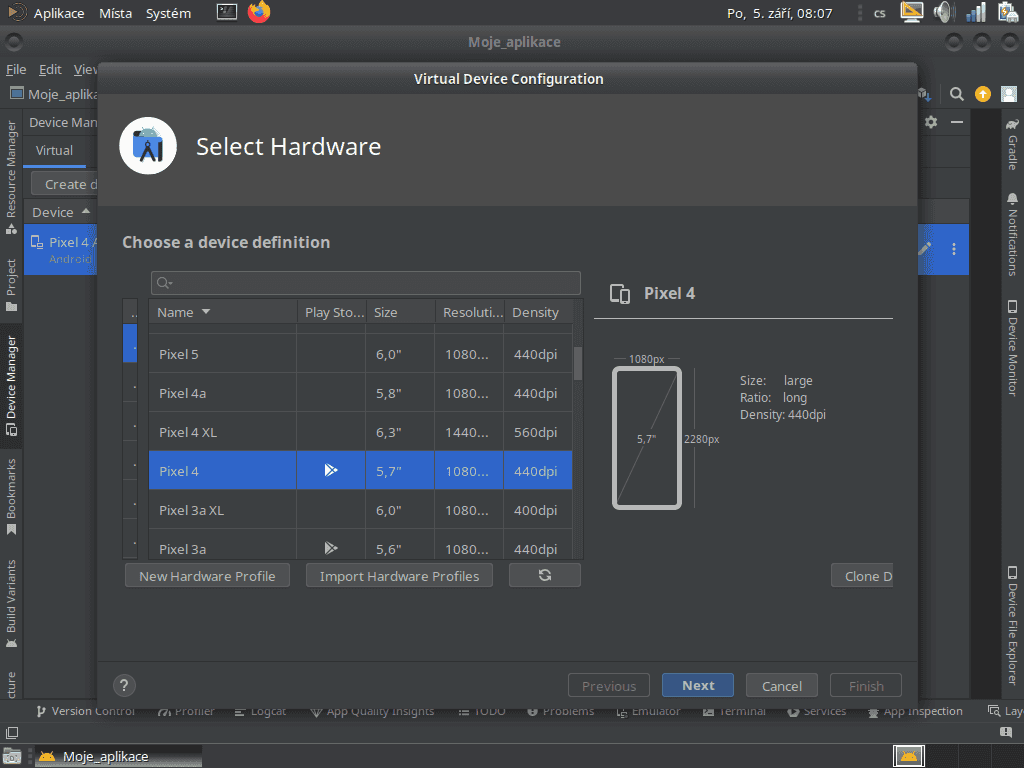Click the help question mark icon

[124, 685]
